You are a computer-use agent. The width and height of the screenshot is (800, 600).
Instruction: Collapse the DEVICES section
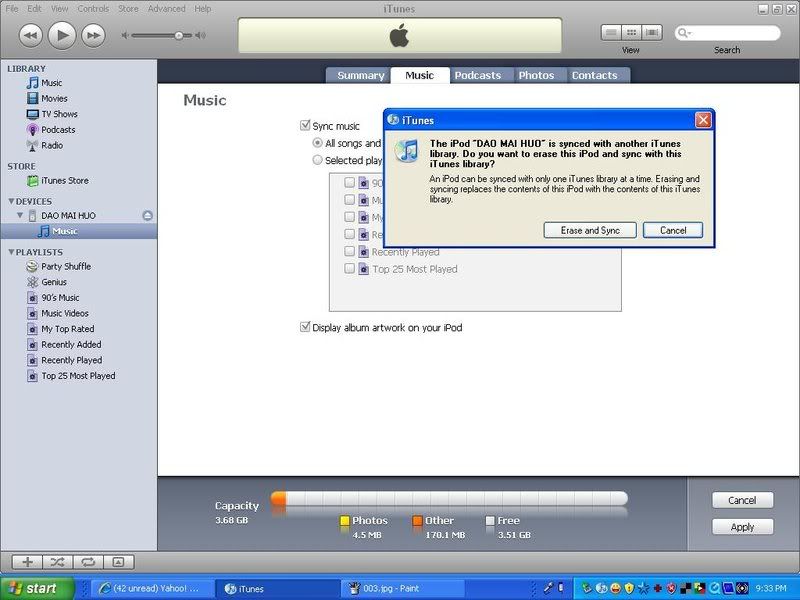[11, 201]
